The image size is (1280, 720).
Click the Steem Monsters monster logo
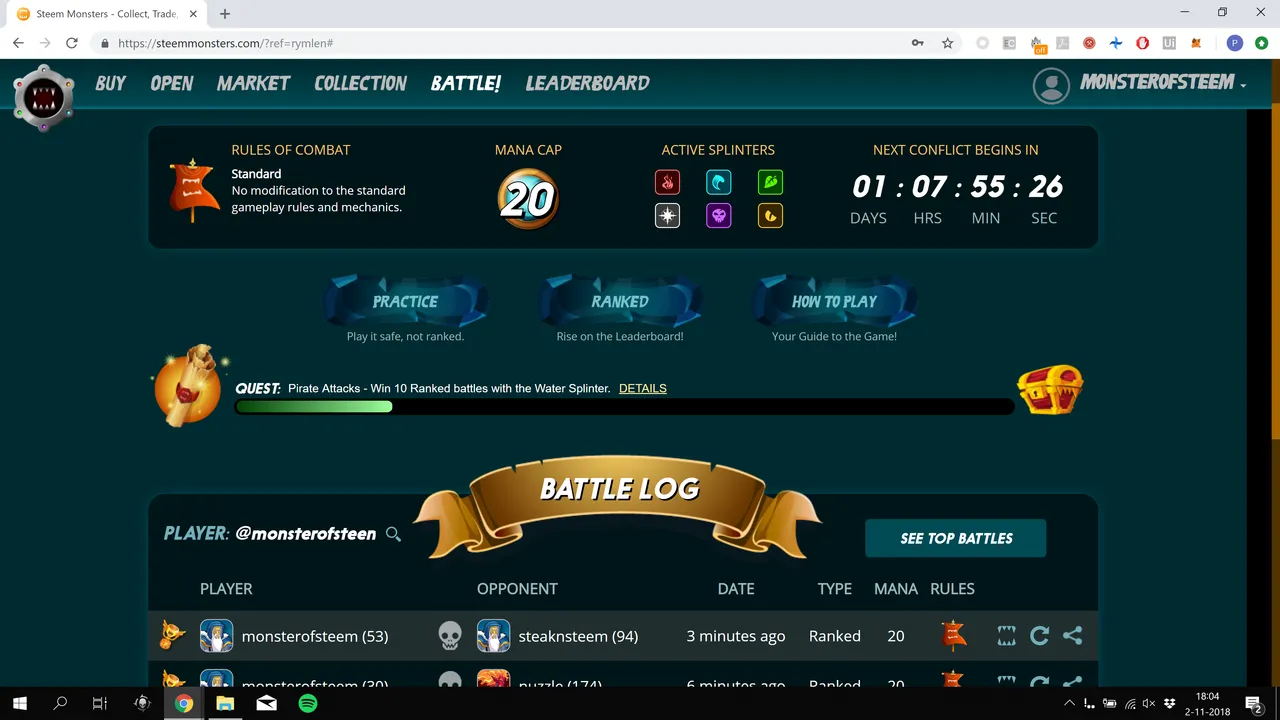pyautogui.click(x=44, y=98)
